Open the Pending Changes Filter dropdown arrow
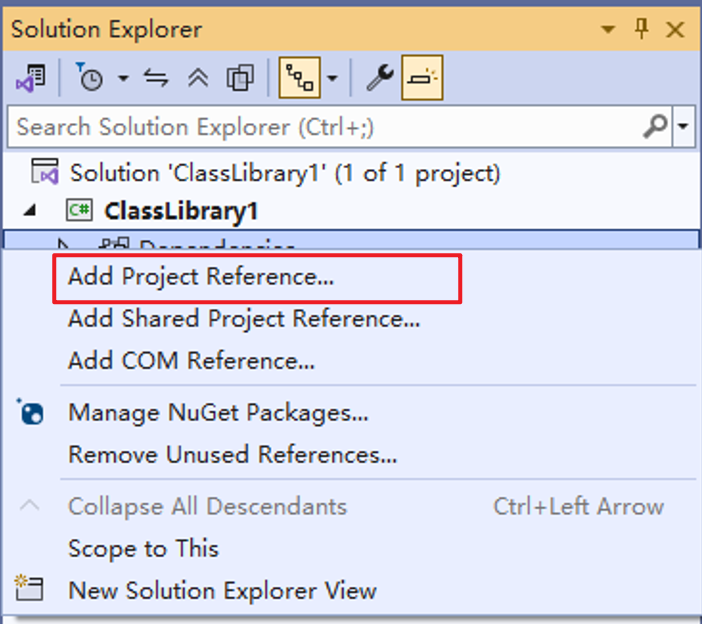Screen dimensions: 702x624 (x=124, y=78)
